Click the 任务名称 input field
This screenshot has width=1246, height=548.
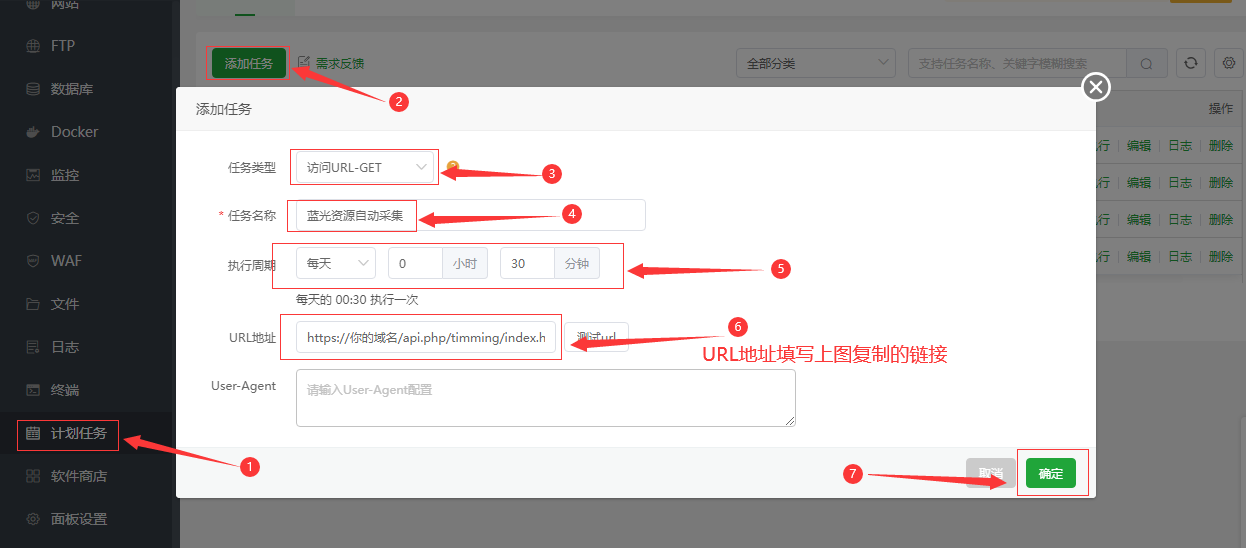pyautogui.click(x=470, y=215)
